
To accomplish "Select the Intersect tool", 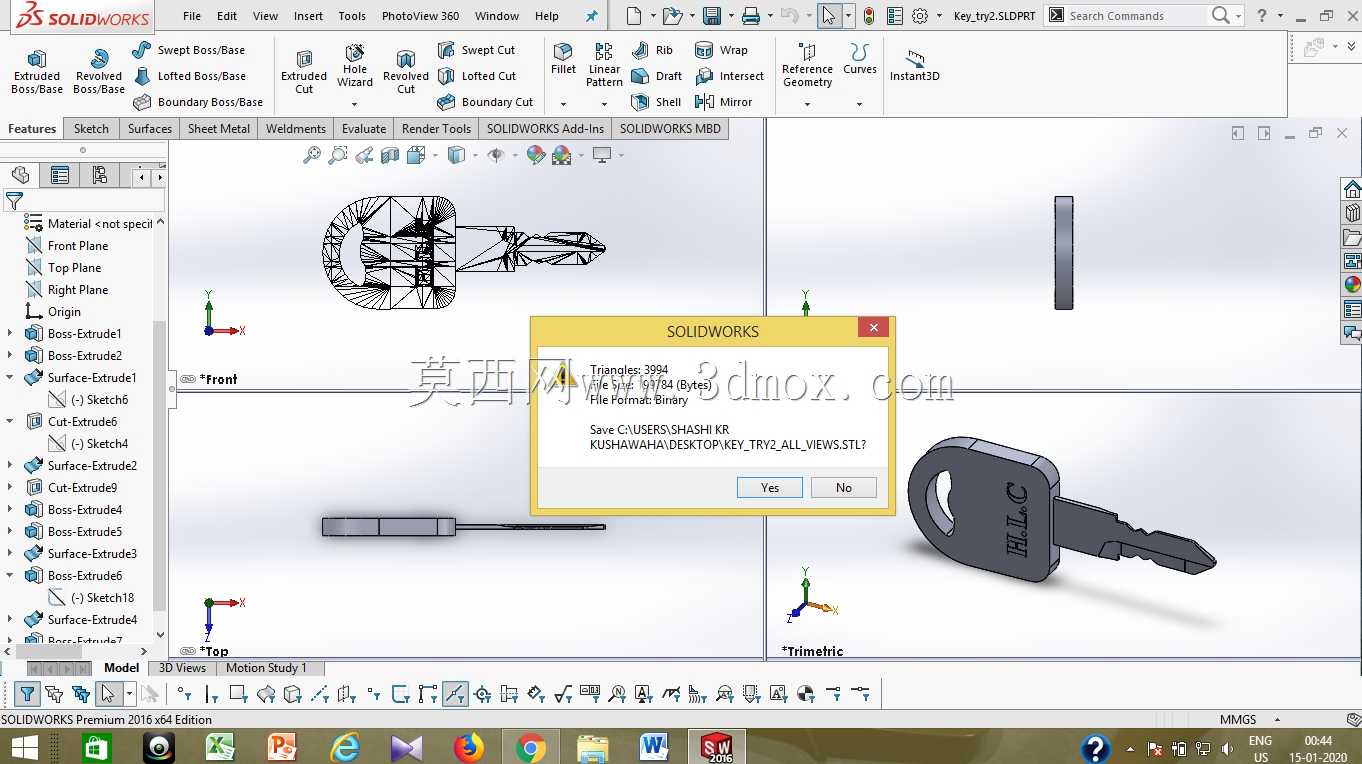I will 729,76.
